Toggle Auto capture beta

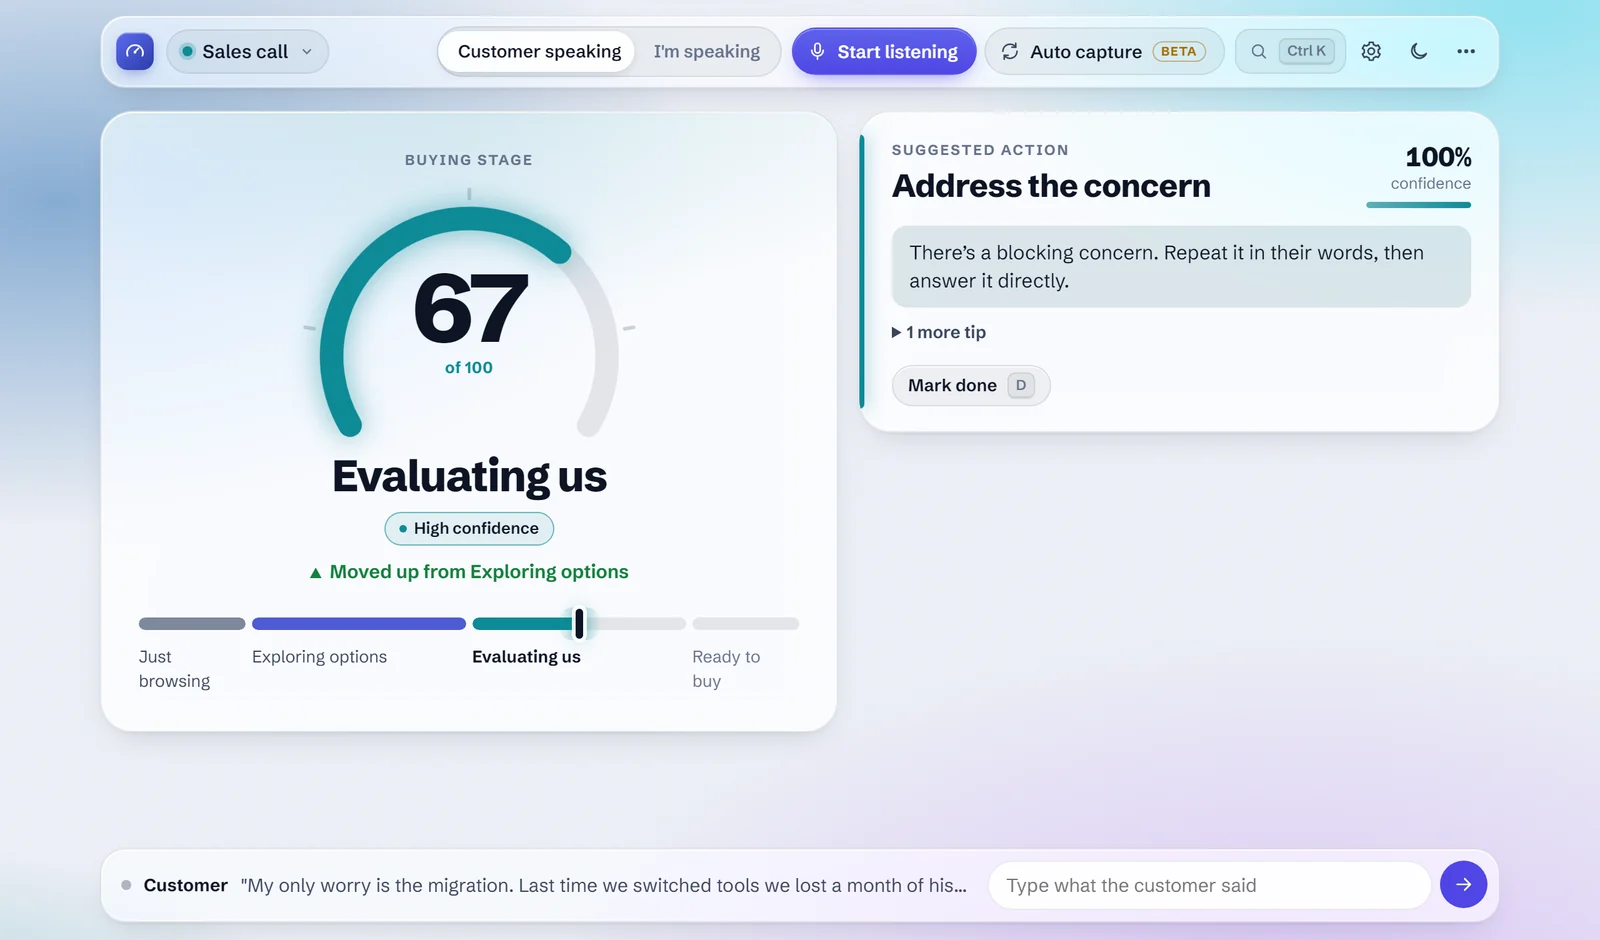coord(1104,51)
